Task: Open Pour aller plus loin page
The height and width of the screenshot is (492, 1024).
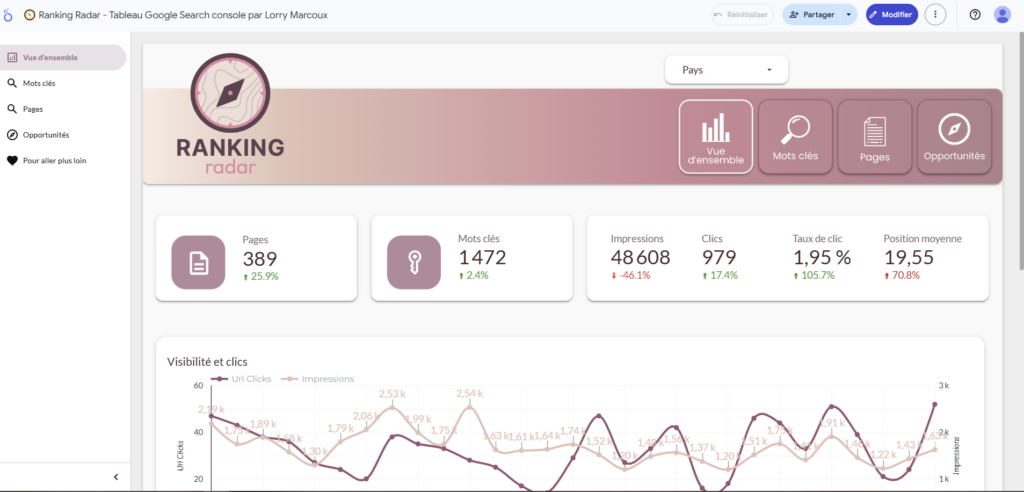Action: (x=54, y=160)
